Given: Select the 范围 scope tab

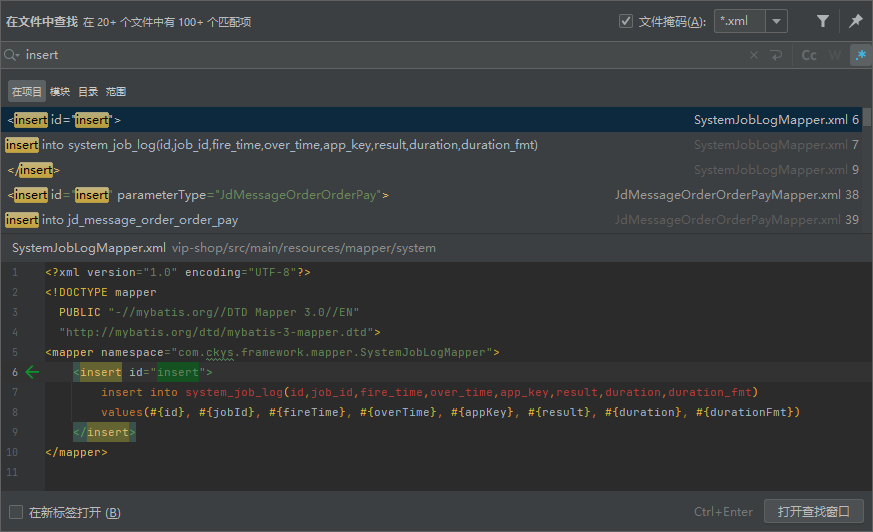Looking at the screenshot, I should [x=116, y=92].
